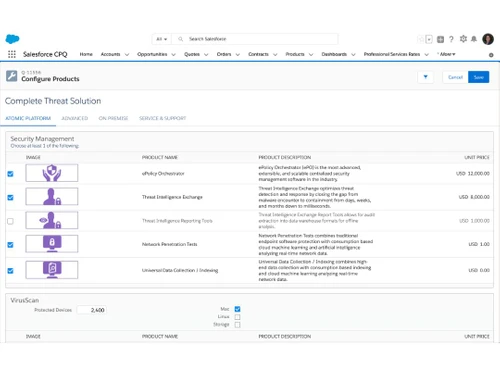Open the App Launcher dots grid

pos(12,54)
